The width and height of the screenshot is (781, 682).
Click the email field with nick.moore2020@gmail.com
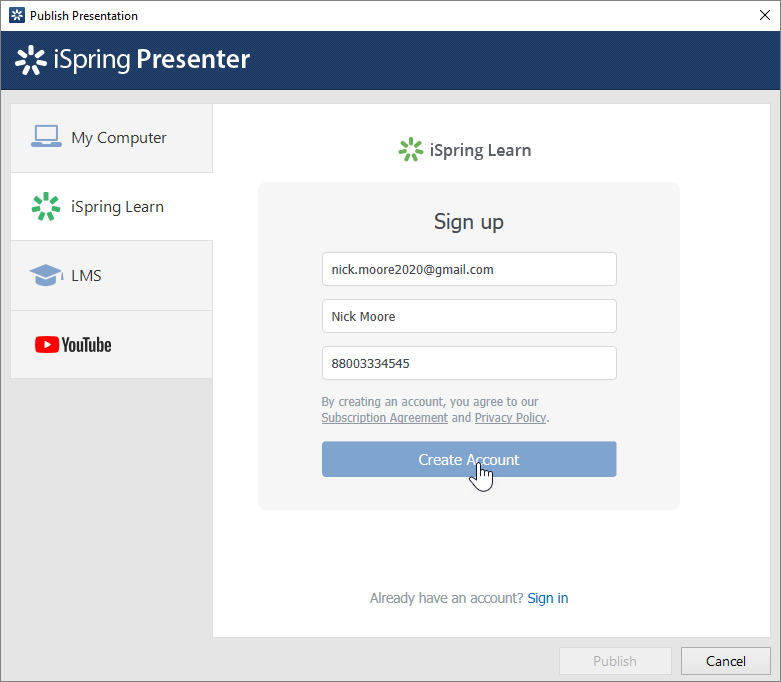click(469, 270)
